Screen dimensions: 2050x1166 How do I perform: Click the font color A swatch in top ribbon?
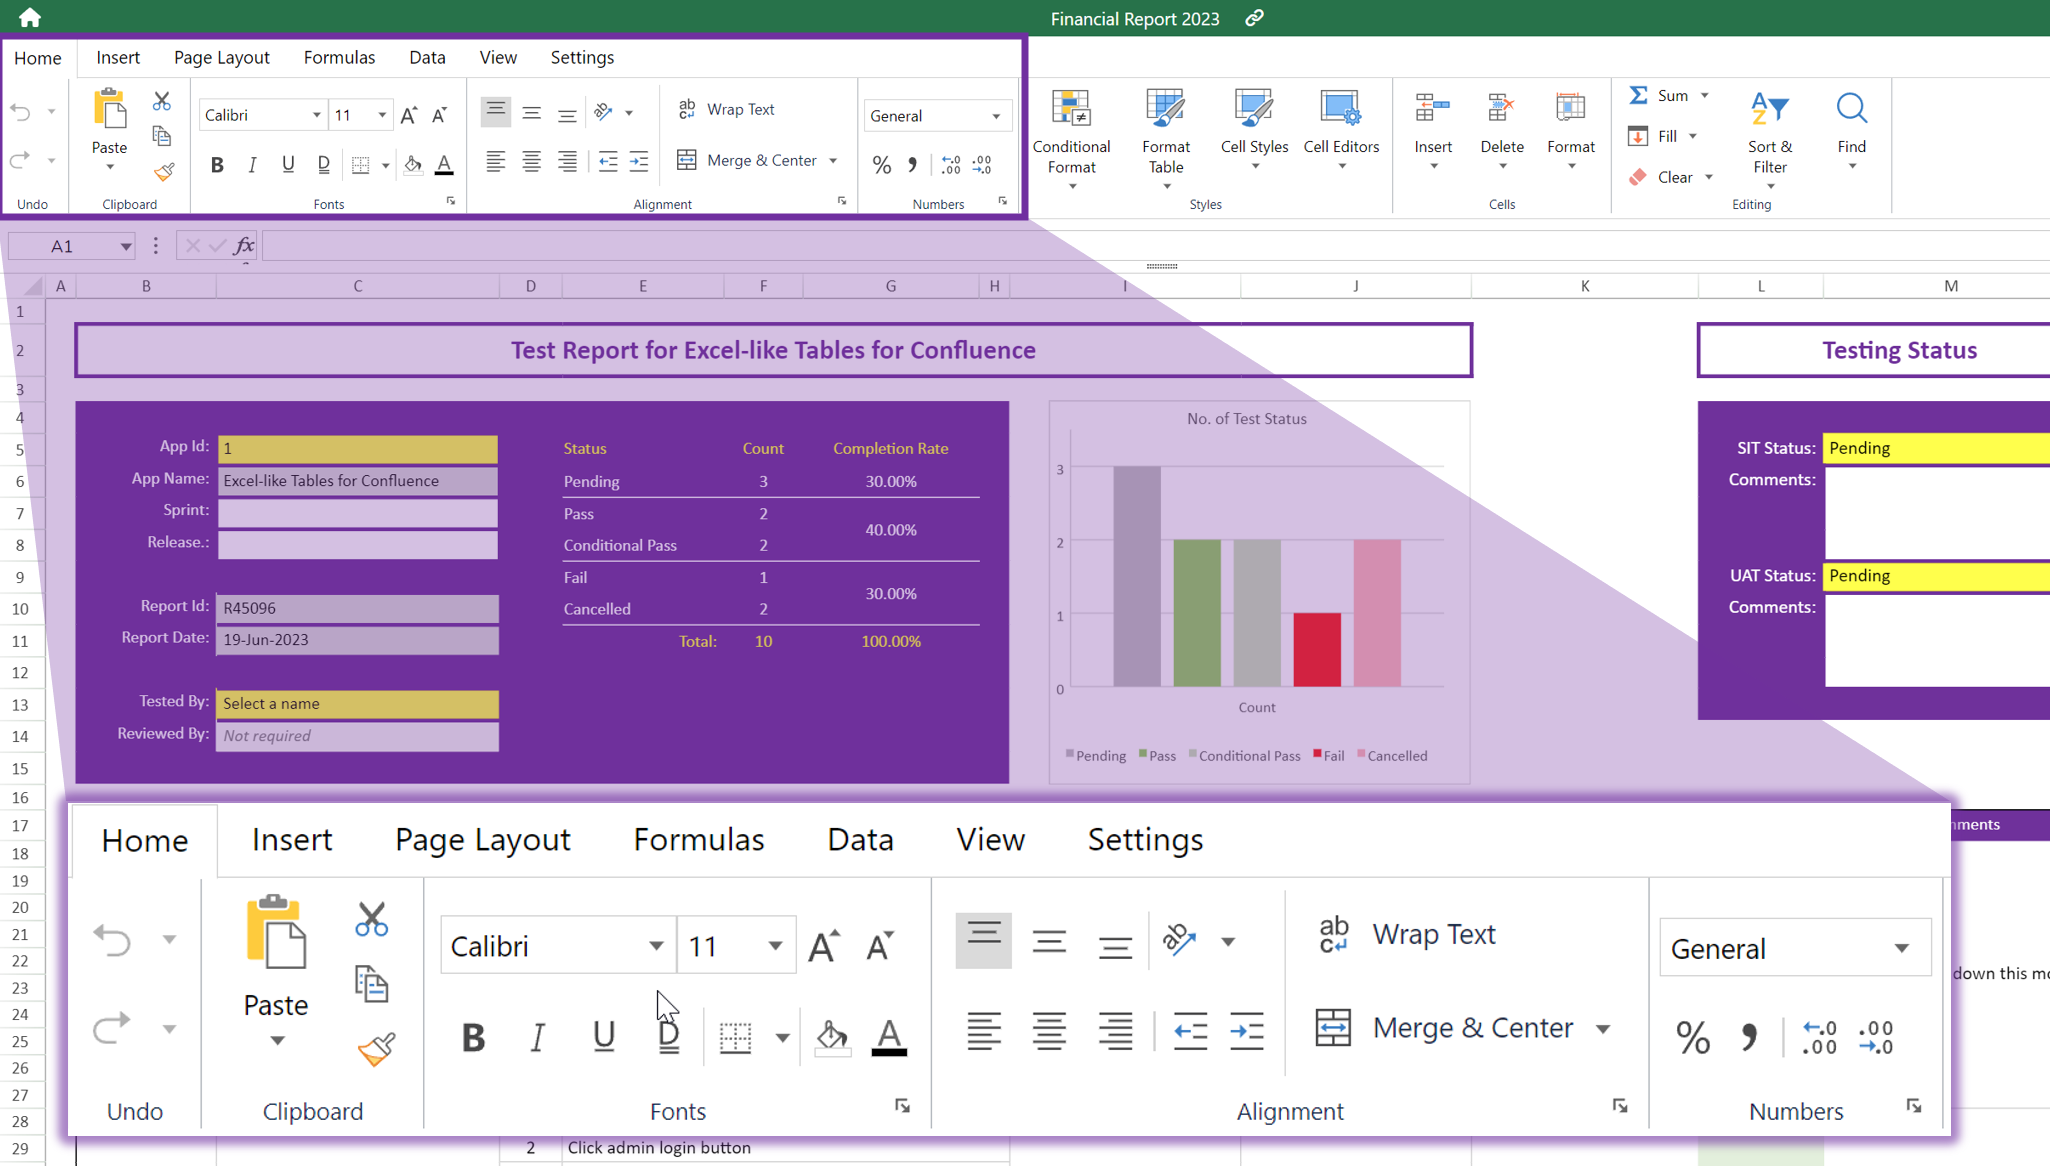[x=444, y=165]
